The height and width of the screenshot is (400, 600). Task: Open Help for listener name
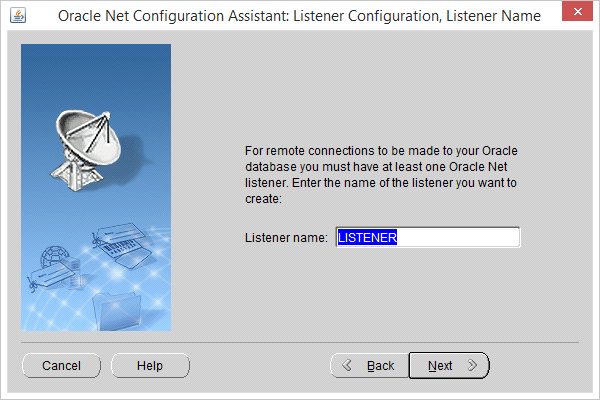150,366
